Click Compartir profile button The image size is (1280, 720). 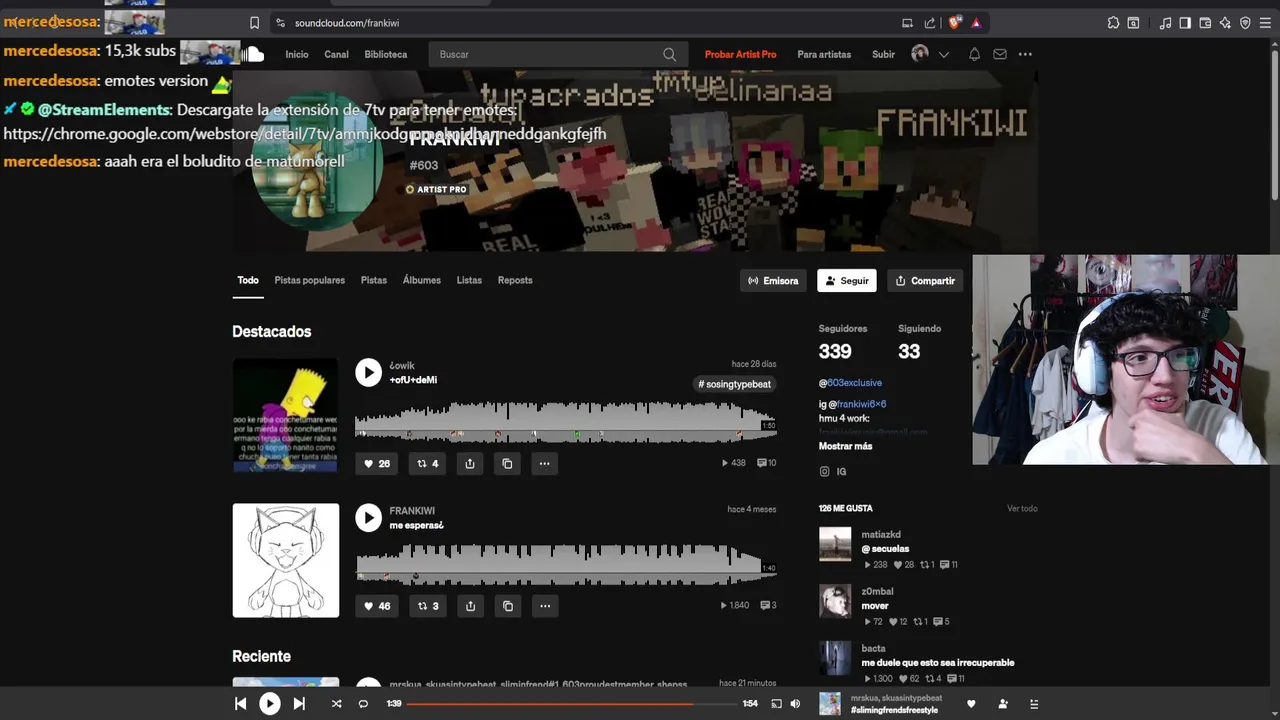tap(925, 281)
